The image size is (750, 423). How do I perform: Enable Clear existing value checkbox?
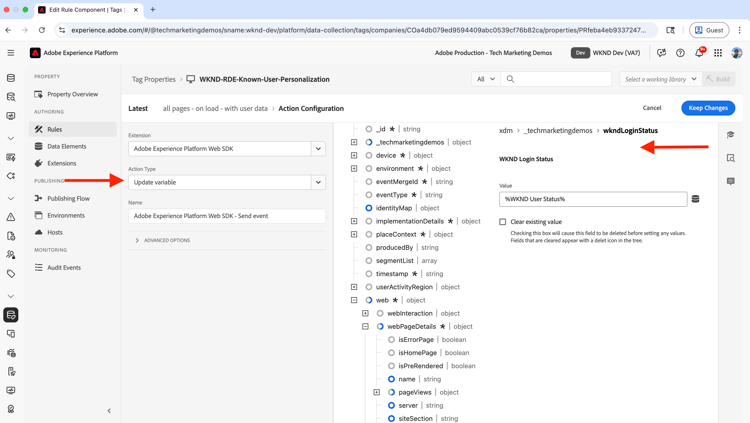click(503, 222)
